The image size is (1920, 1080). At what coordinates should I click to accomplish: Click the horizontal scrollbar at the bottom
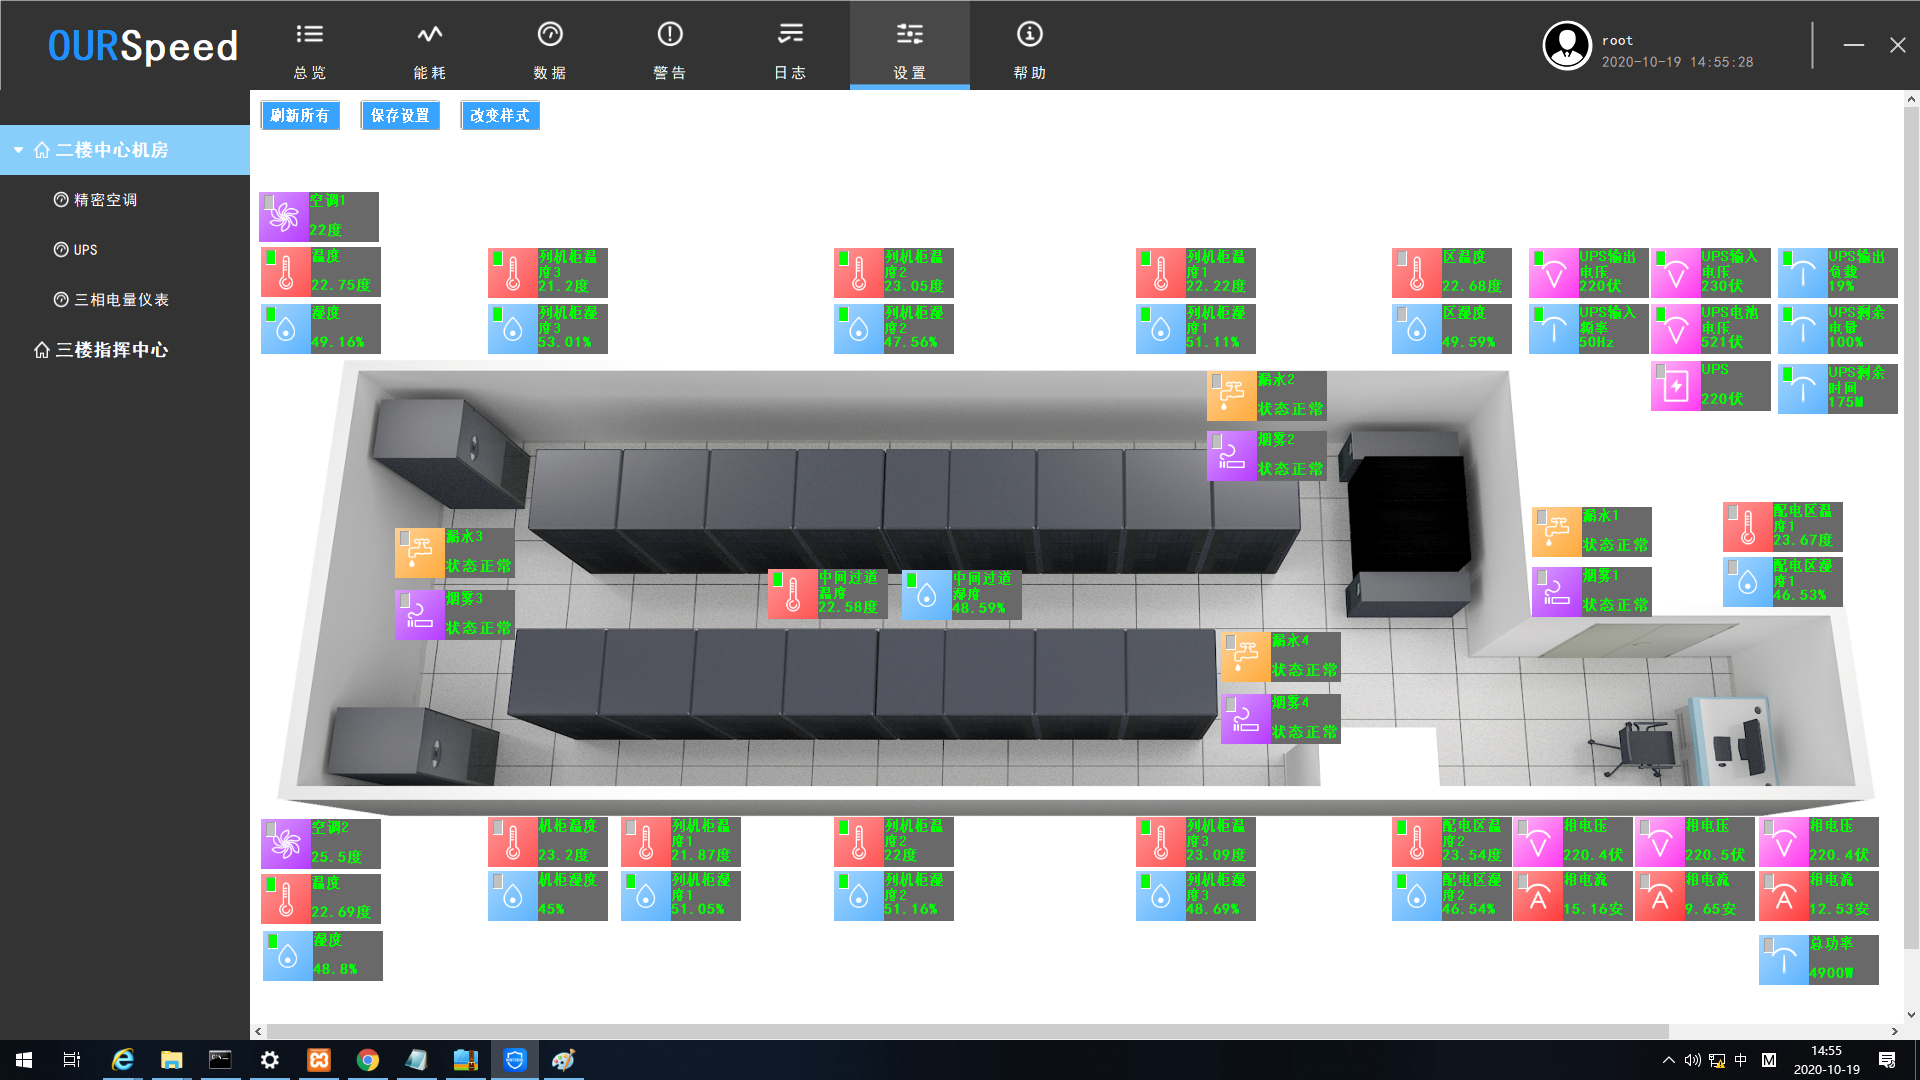(x=968, y=1031)
